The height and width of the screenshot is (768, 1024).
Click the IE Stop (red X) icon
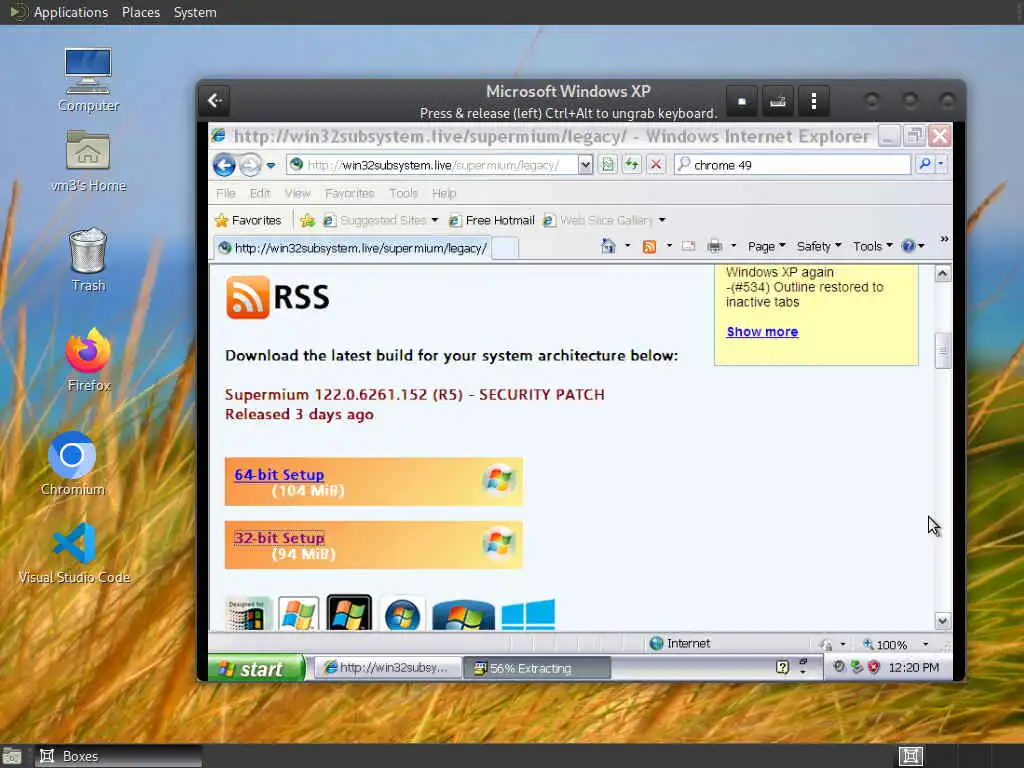click(656, 165)
